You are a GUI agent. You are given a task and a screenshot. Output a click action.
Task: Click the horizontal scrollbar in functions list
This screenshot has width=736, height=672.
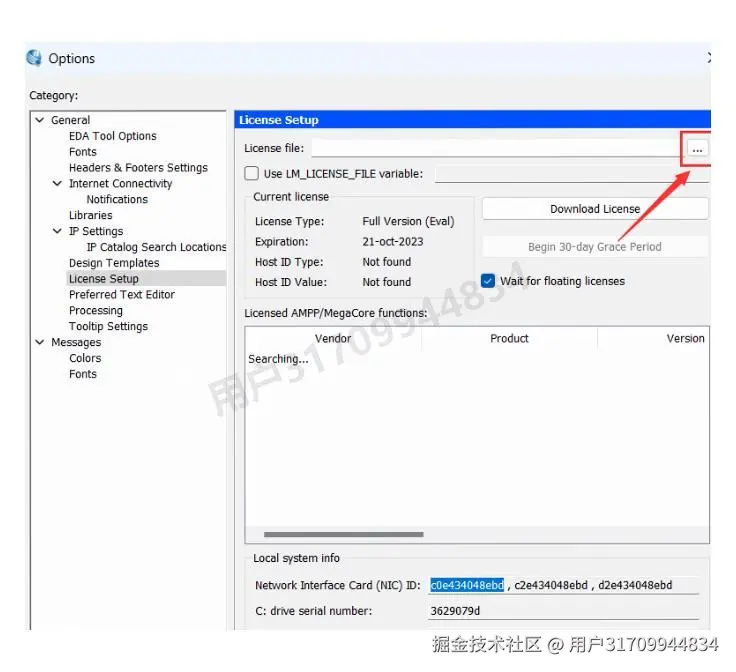click(344, 535)
